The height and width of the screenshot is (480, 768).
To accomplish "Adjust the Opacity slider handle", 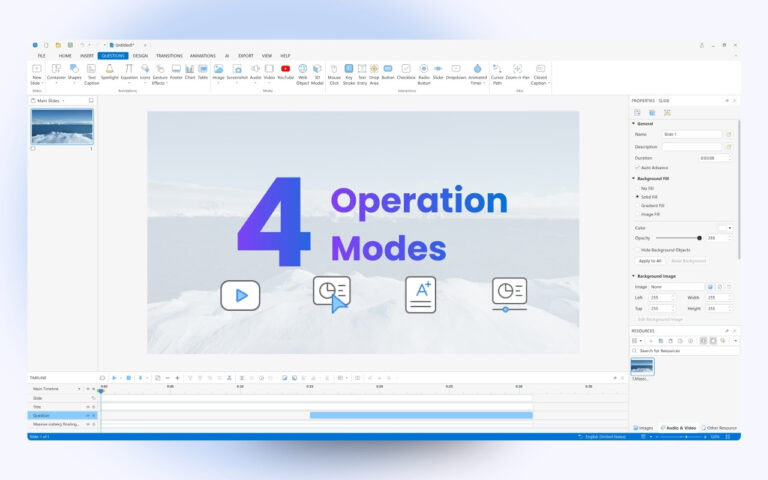I will [x=699, y=238].
